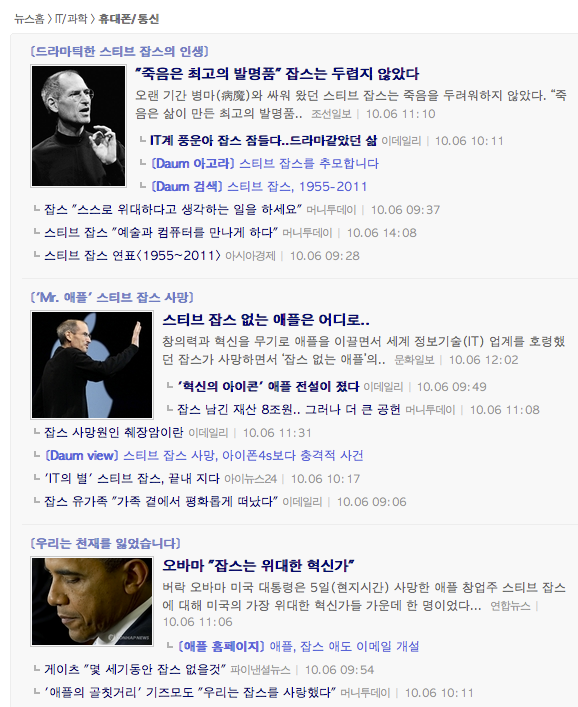
Task: Open headline 스티브 잡스 없는 애플은 어디로
Action: 266,320
